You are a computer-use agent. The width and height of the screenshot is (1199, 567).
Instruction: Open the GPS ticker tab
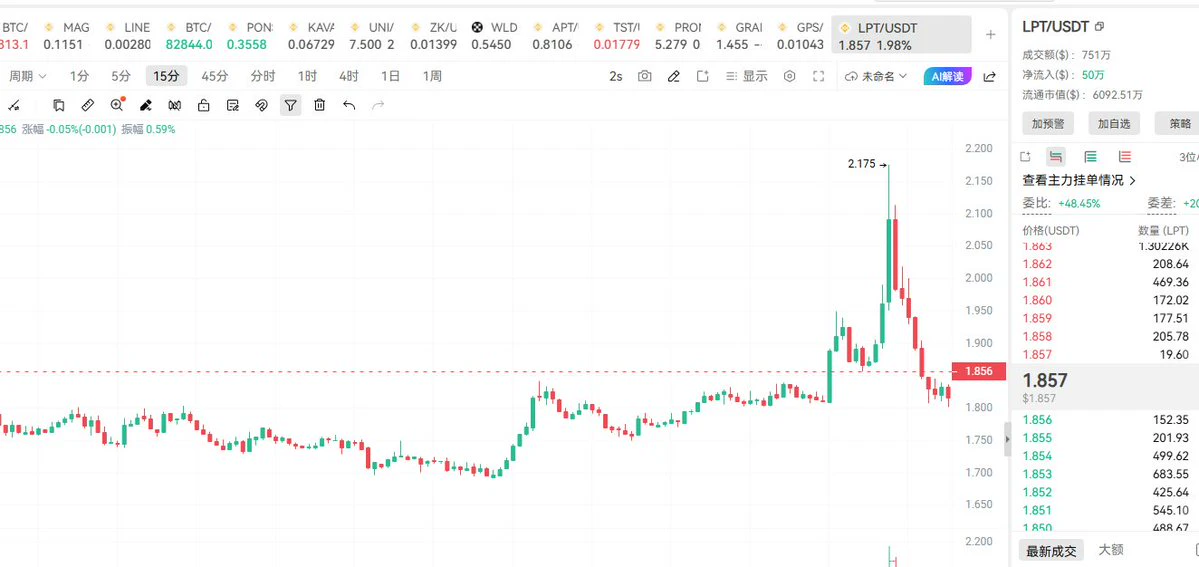click(x=801, y=36)
